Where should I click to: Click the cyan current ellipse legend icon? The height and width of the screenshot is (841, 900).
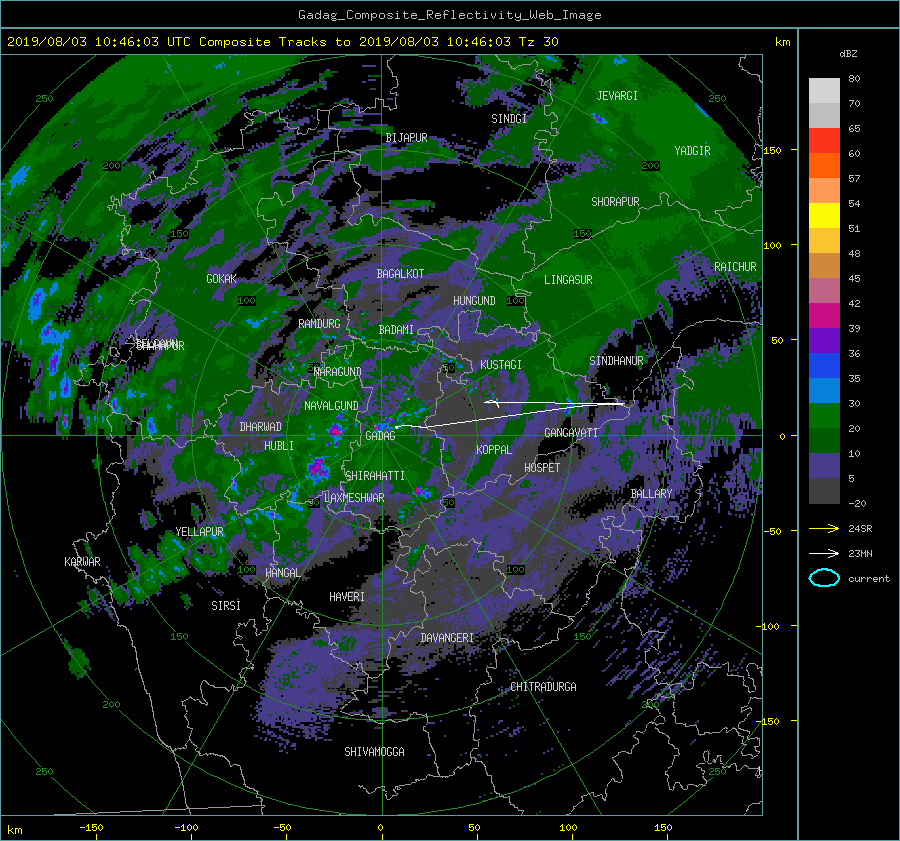pyautogui.click(x=824, y=578)
